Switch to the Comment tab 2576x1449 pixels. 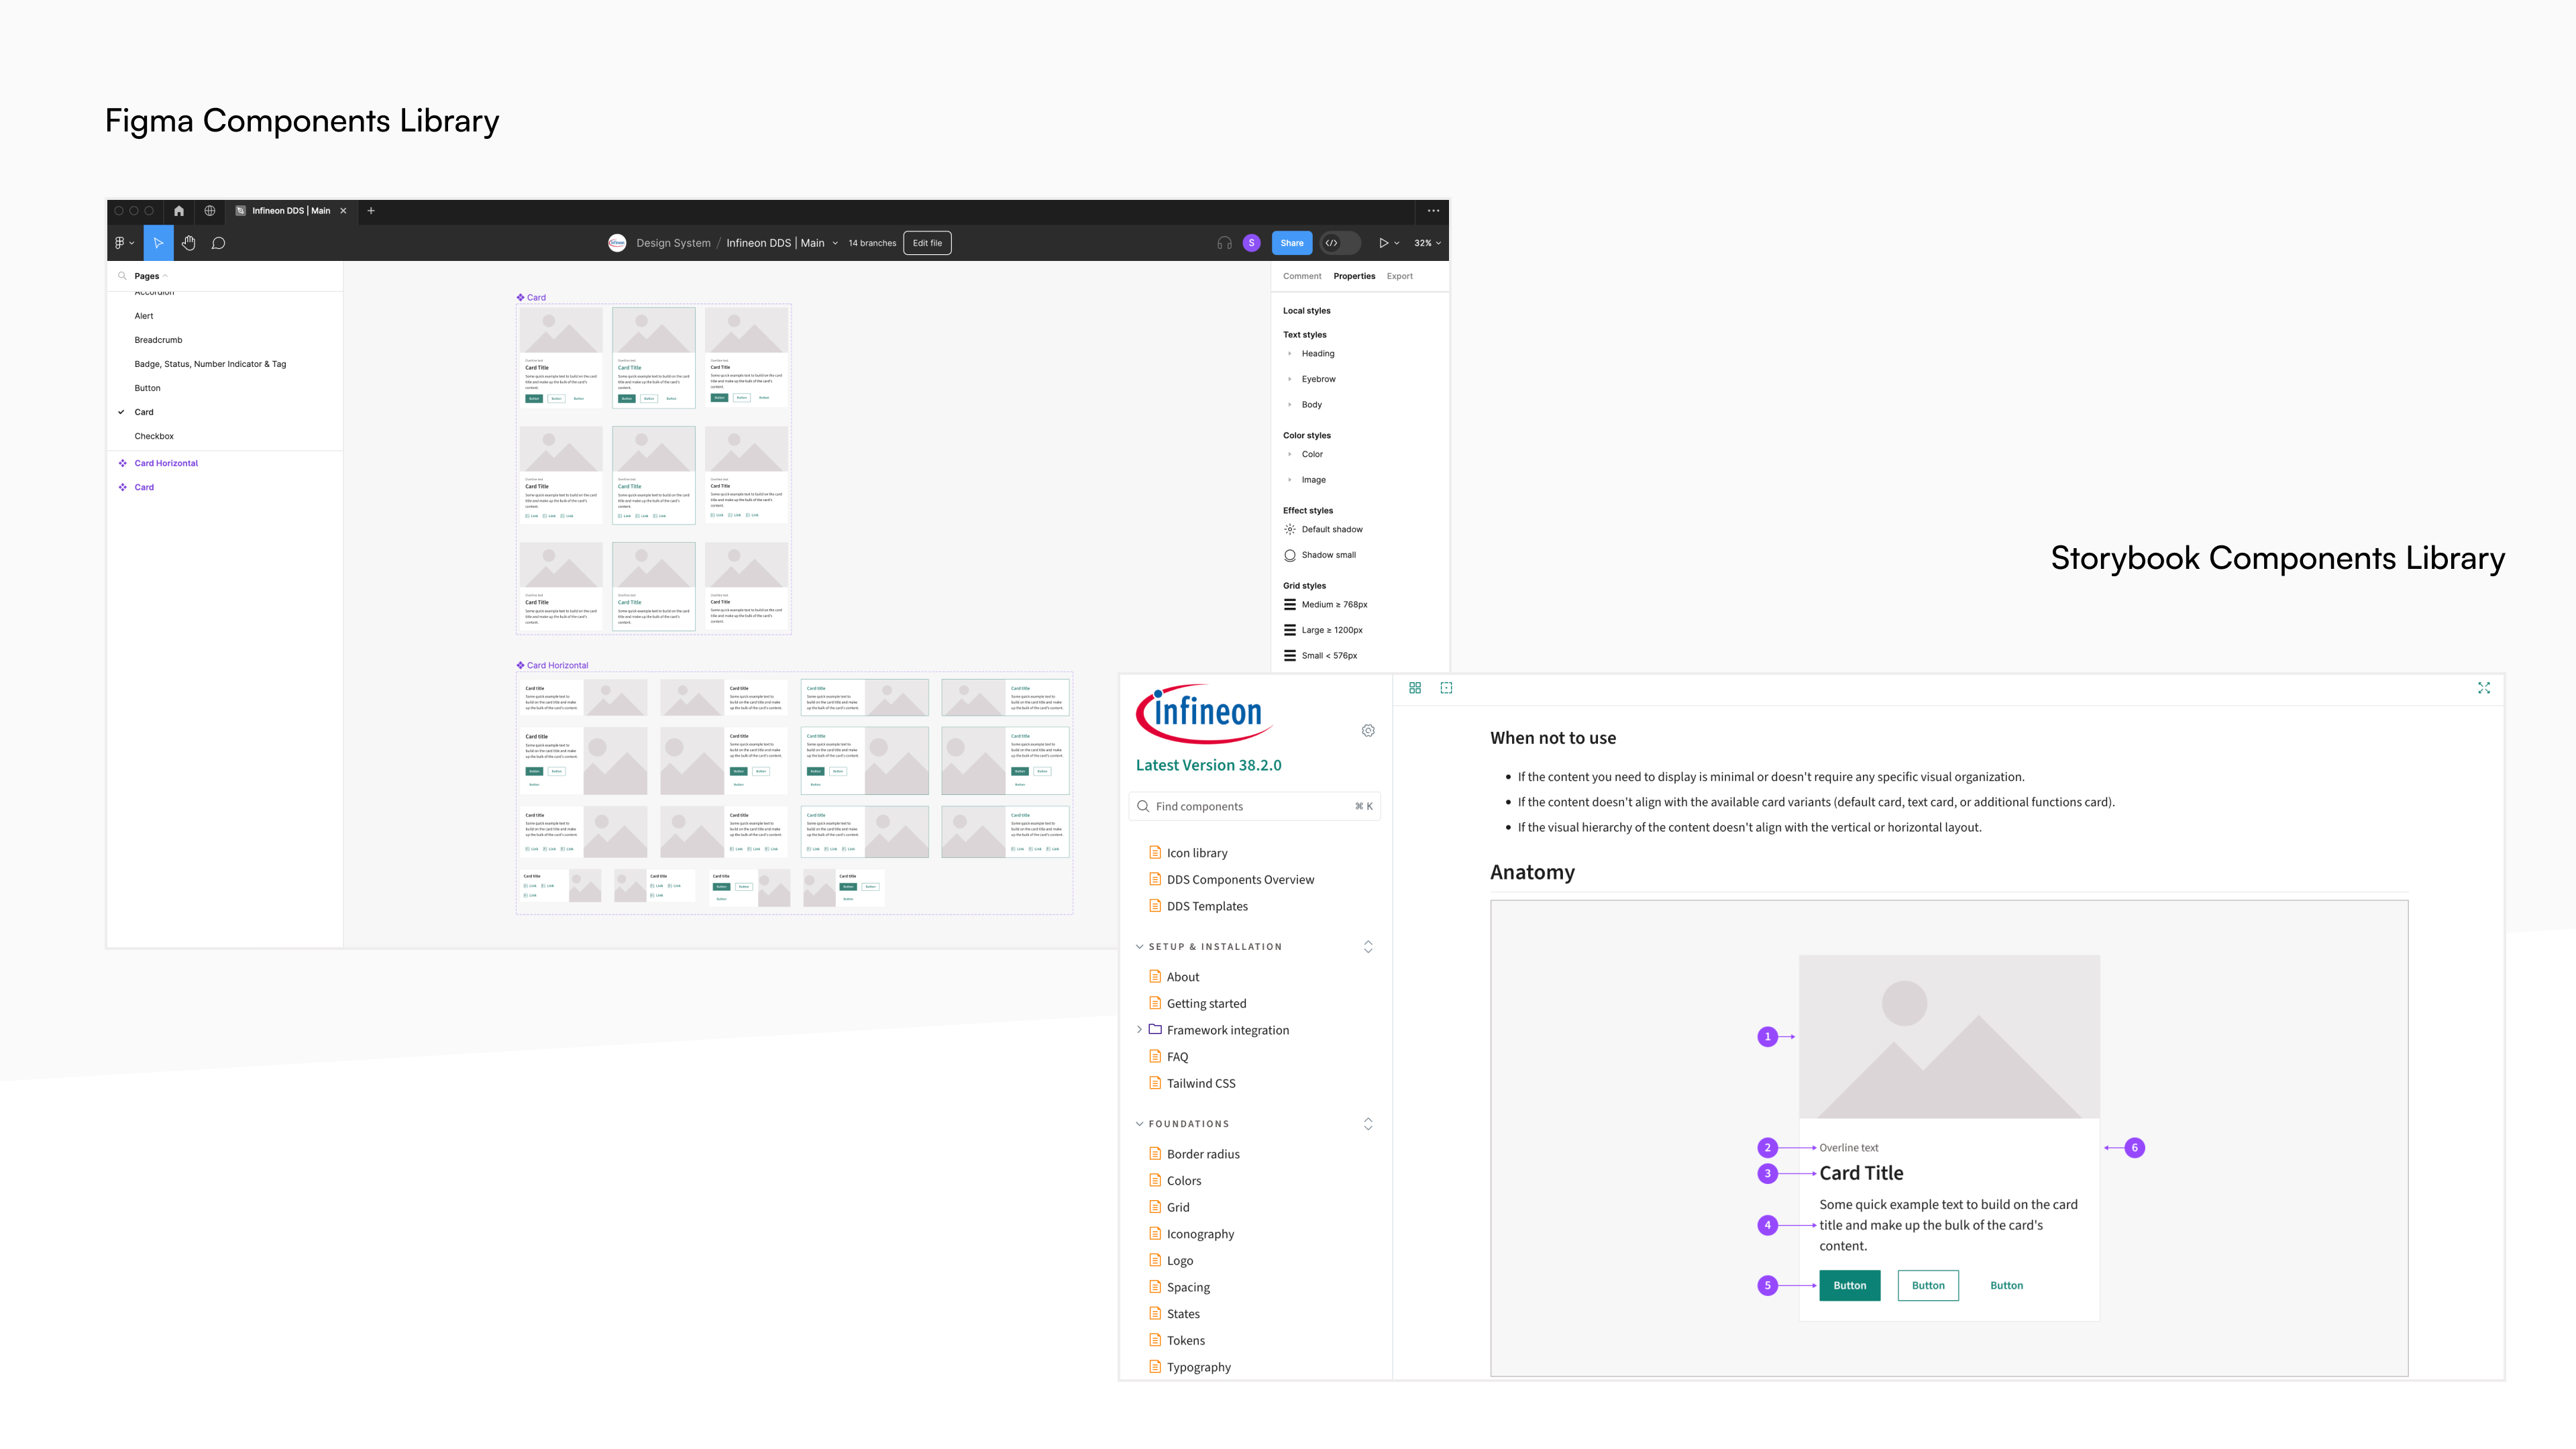[1302, 276]
